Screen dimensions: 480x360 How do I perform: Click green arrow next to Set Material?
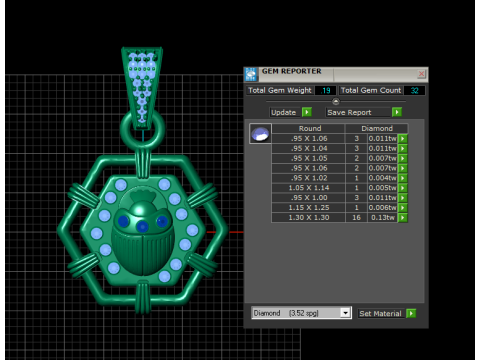pyautogui.click(x=411, y=313)
